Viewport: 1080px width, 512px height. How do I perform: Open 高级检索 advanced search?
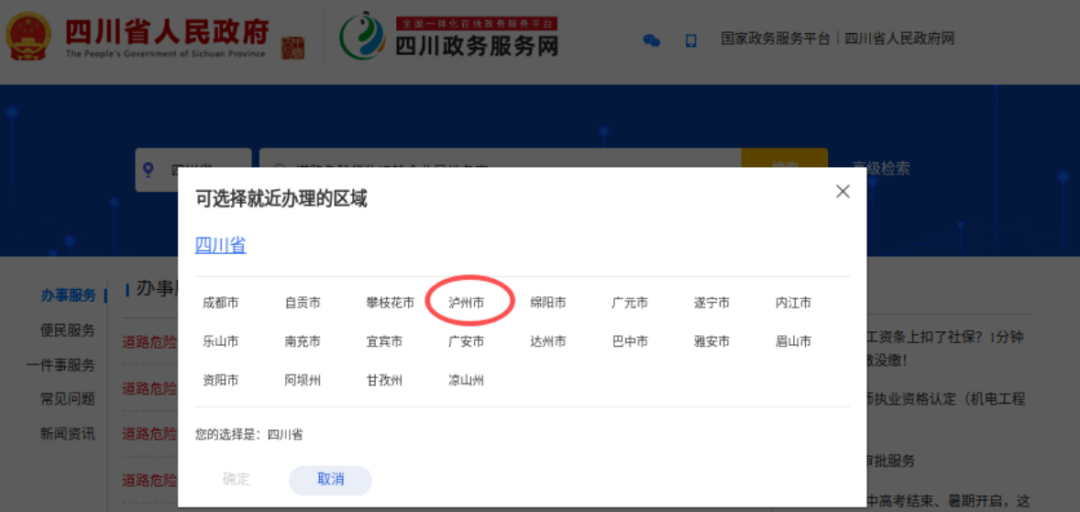[881, 169]
